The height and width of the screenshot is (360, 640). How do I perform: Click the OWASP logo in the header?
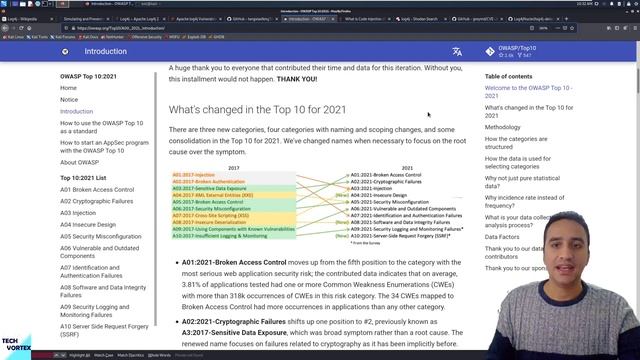tap(65, 51)
